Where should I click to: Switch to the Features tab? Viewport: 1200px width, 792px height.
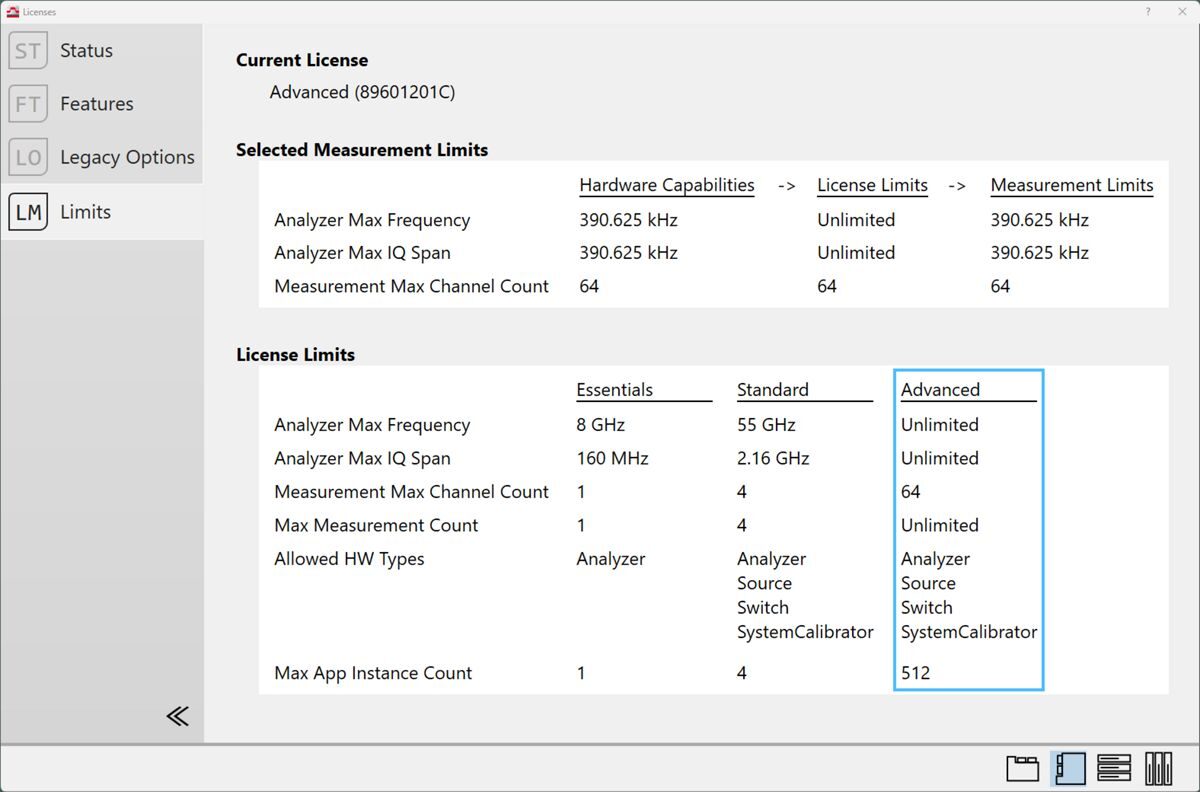pyautogui.click(x=102, y=104)
